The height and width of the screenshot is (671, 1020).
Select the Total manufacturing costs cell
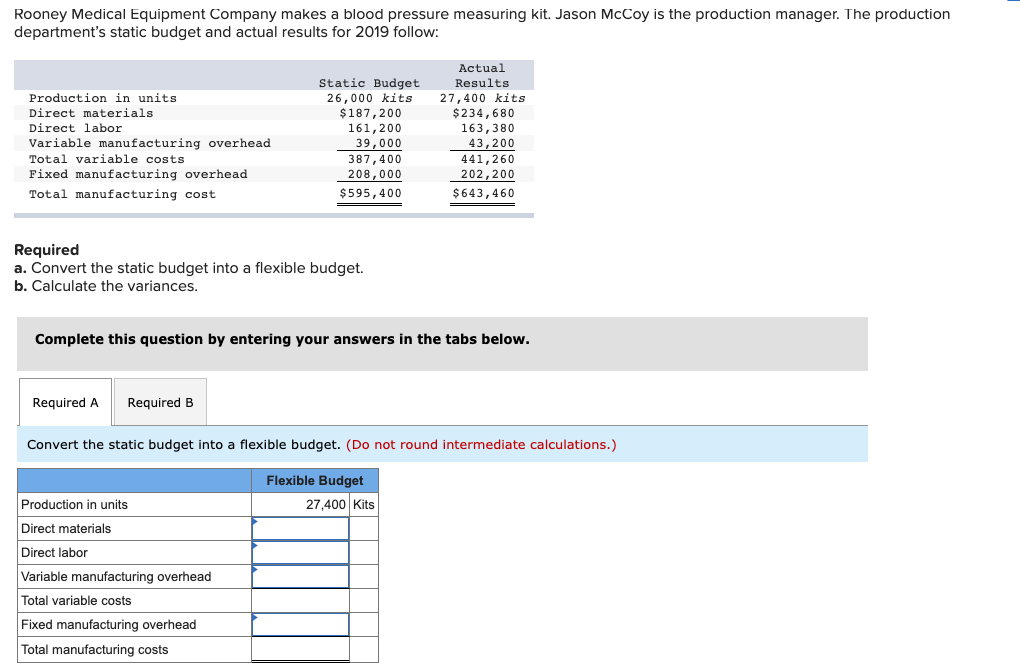[x=300, y=648]
